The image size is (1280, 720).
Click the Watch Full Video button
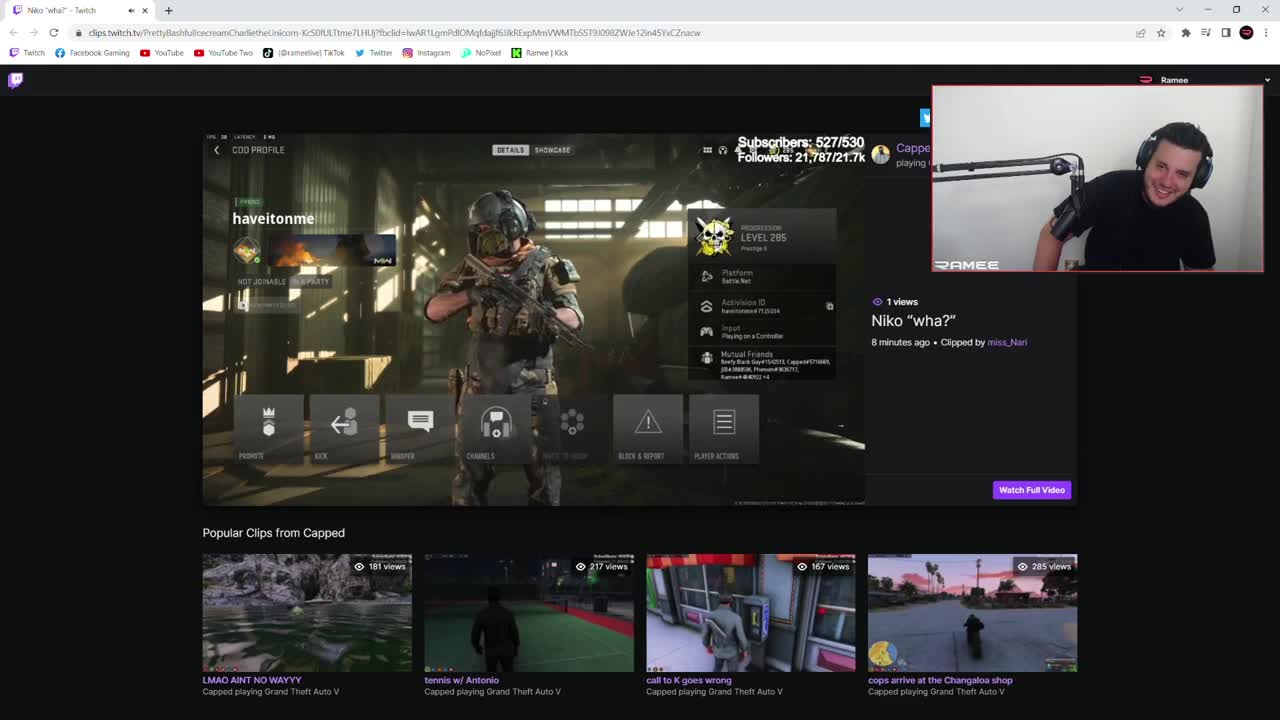click(x=1032, y=490)
